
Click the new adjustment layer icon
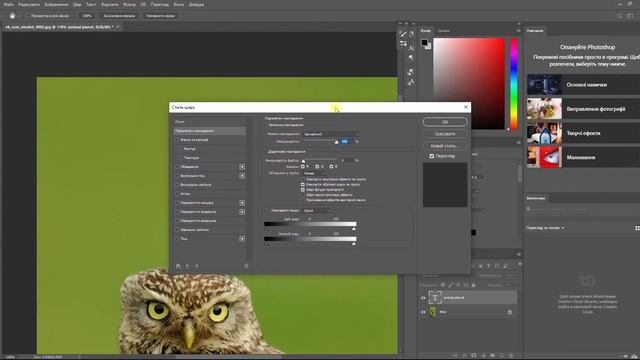coord(483,356)
